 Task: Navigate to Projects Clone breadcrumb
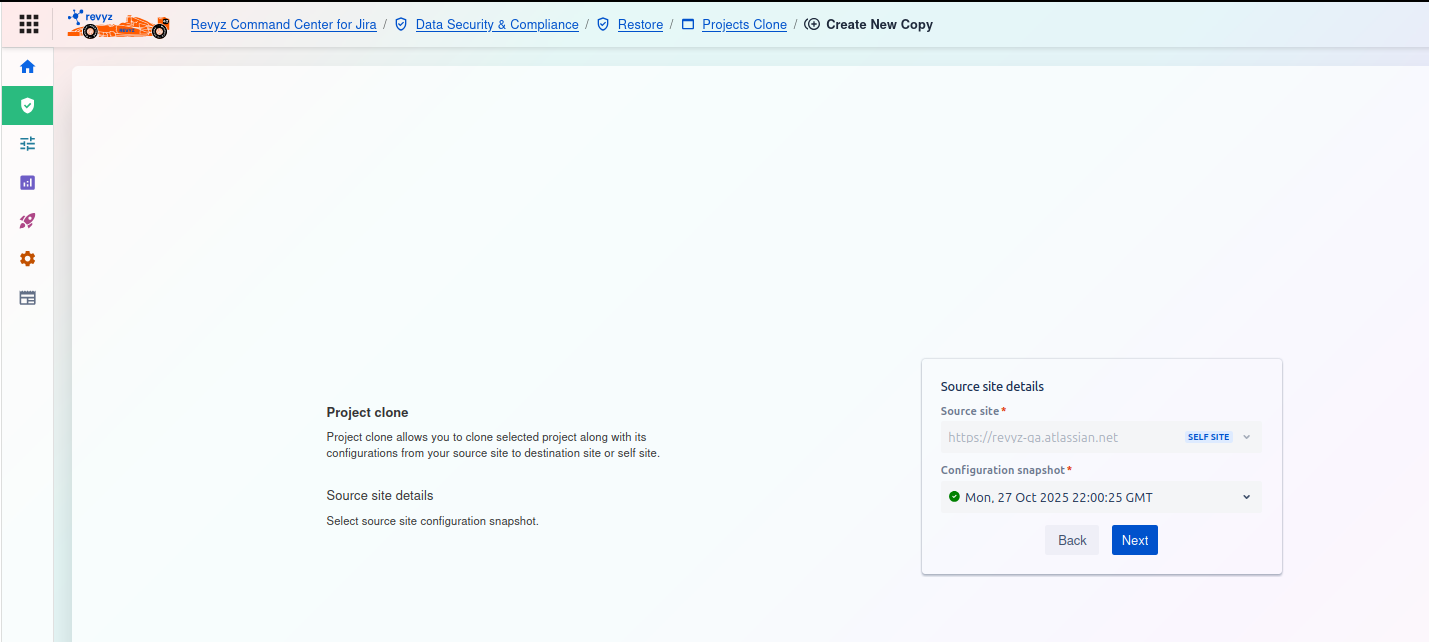(744, 25)
